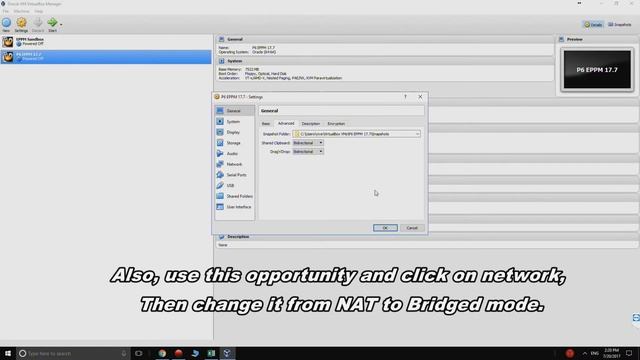Open Chrome from taskbar
The width and height of the screenshot is (640, 360).
tap(162, 353)
